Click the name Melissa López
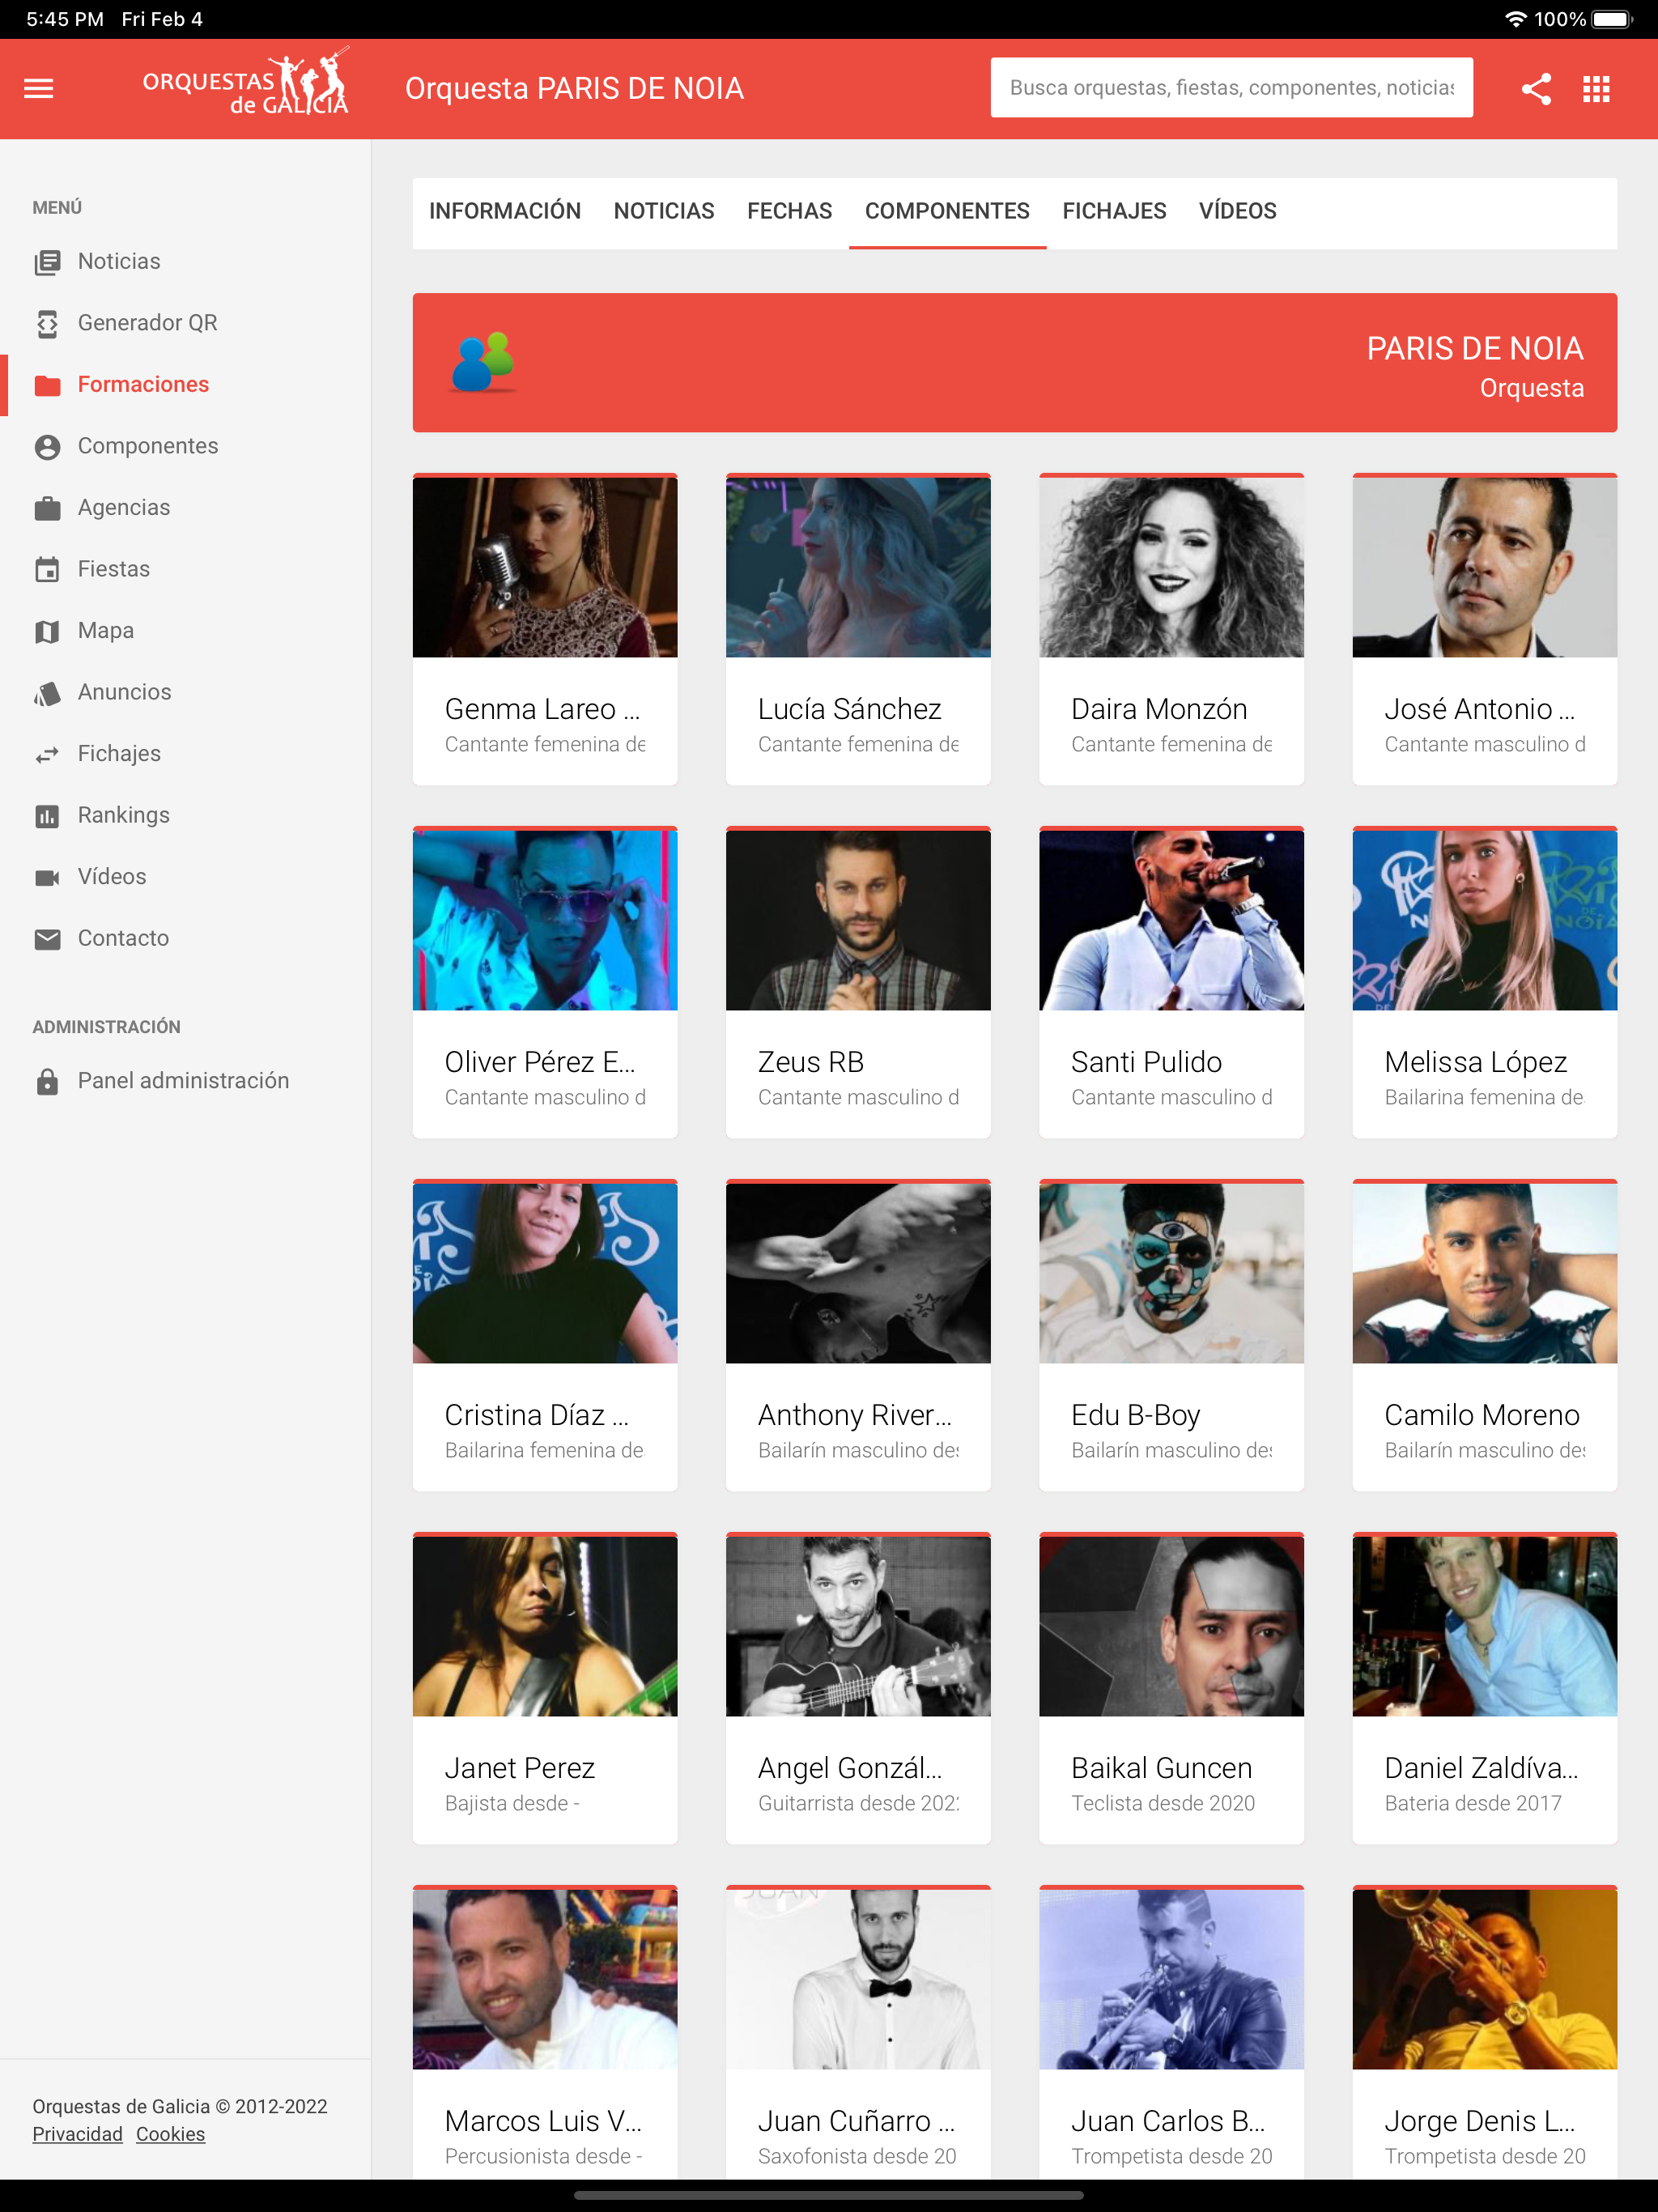 1475,1062
